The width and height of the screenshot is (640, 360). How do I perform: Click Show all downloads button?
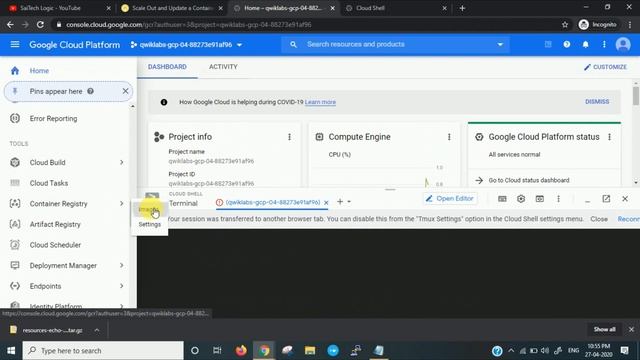[x=604, y=329]
